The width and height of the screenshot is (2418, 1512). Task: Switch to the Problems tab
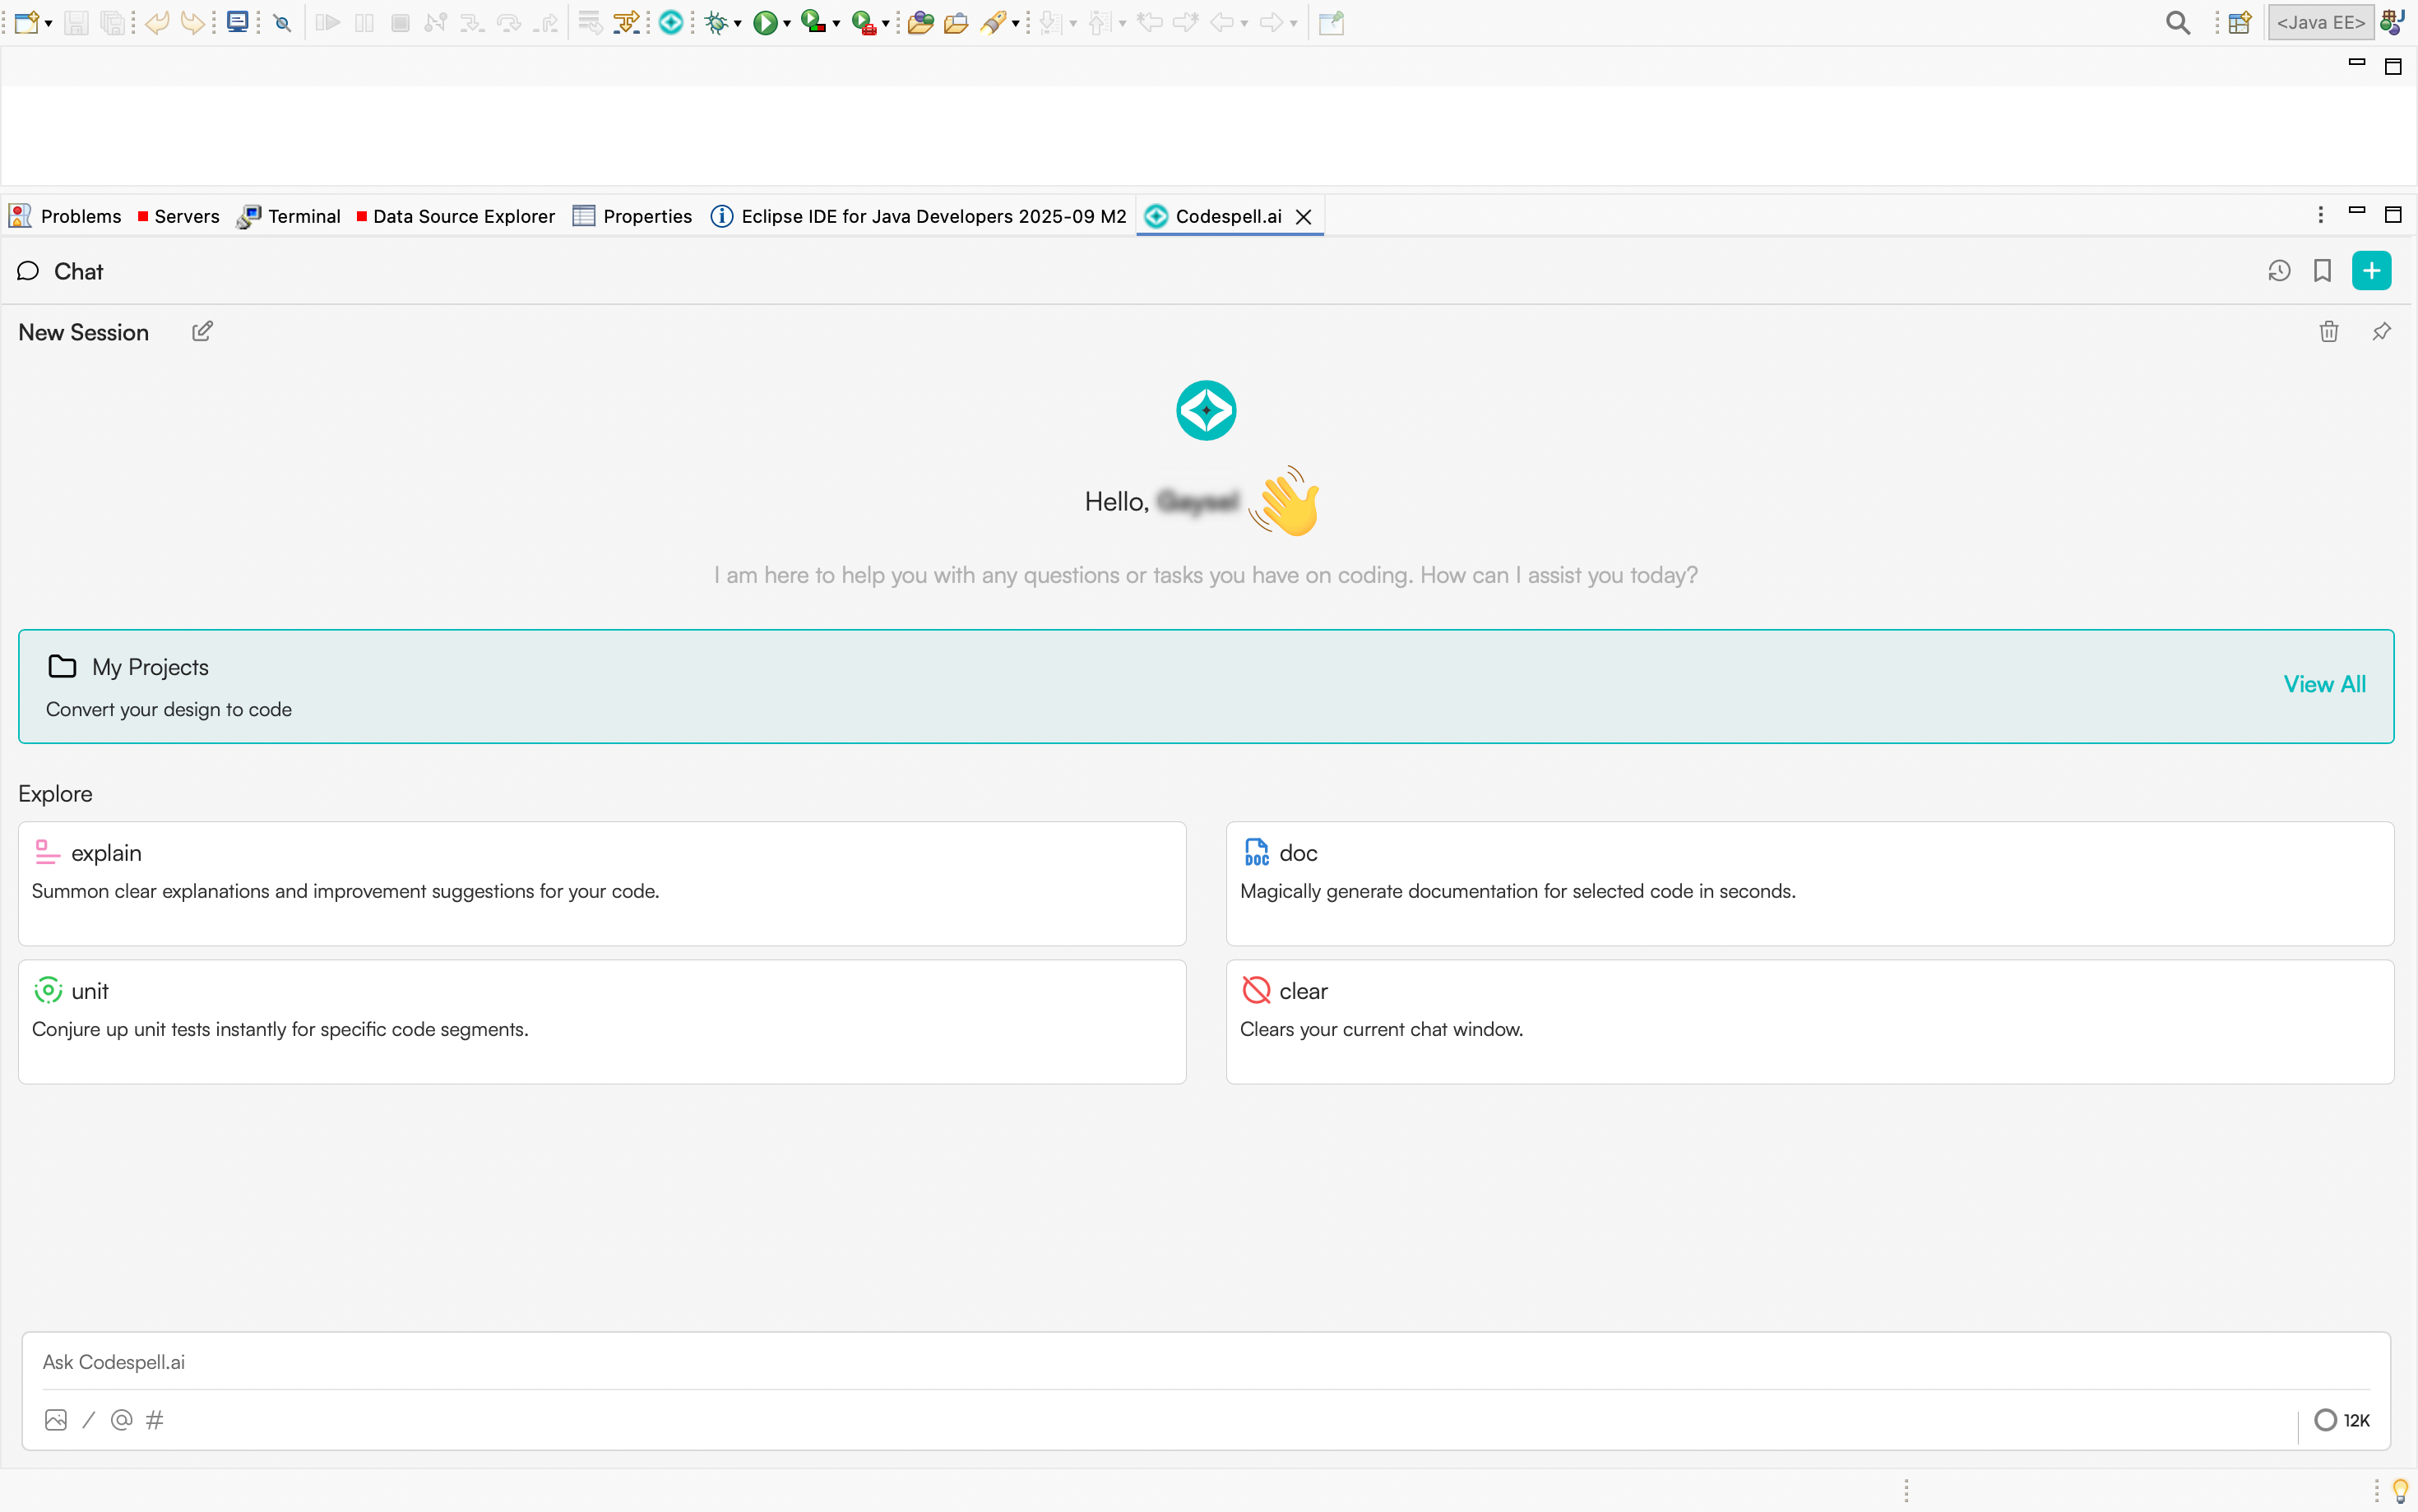(65, 216)
